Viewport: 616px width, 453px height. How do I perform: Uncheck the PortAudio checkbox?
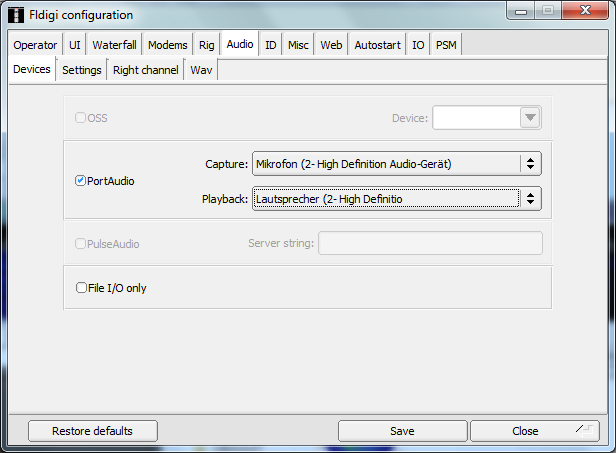(x=81, y=181)
